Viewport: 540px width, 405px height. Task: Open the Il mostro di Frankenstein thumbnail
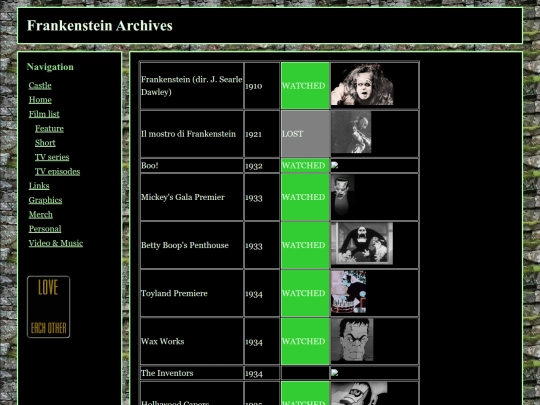point(351,132)
